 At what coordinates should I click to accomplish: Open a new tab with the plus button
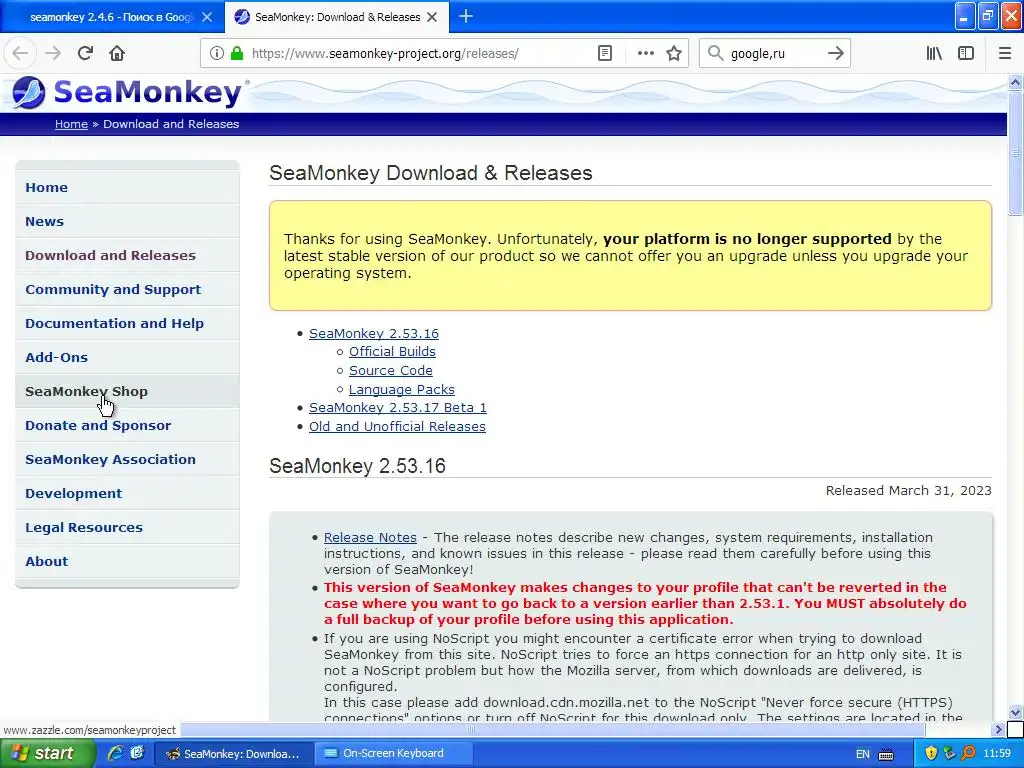(466, 16)
